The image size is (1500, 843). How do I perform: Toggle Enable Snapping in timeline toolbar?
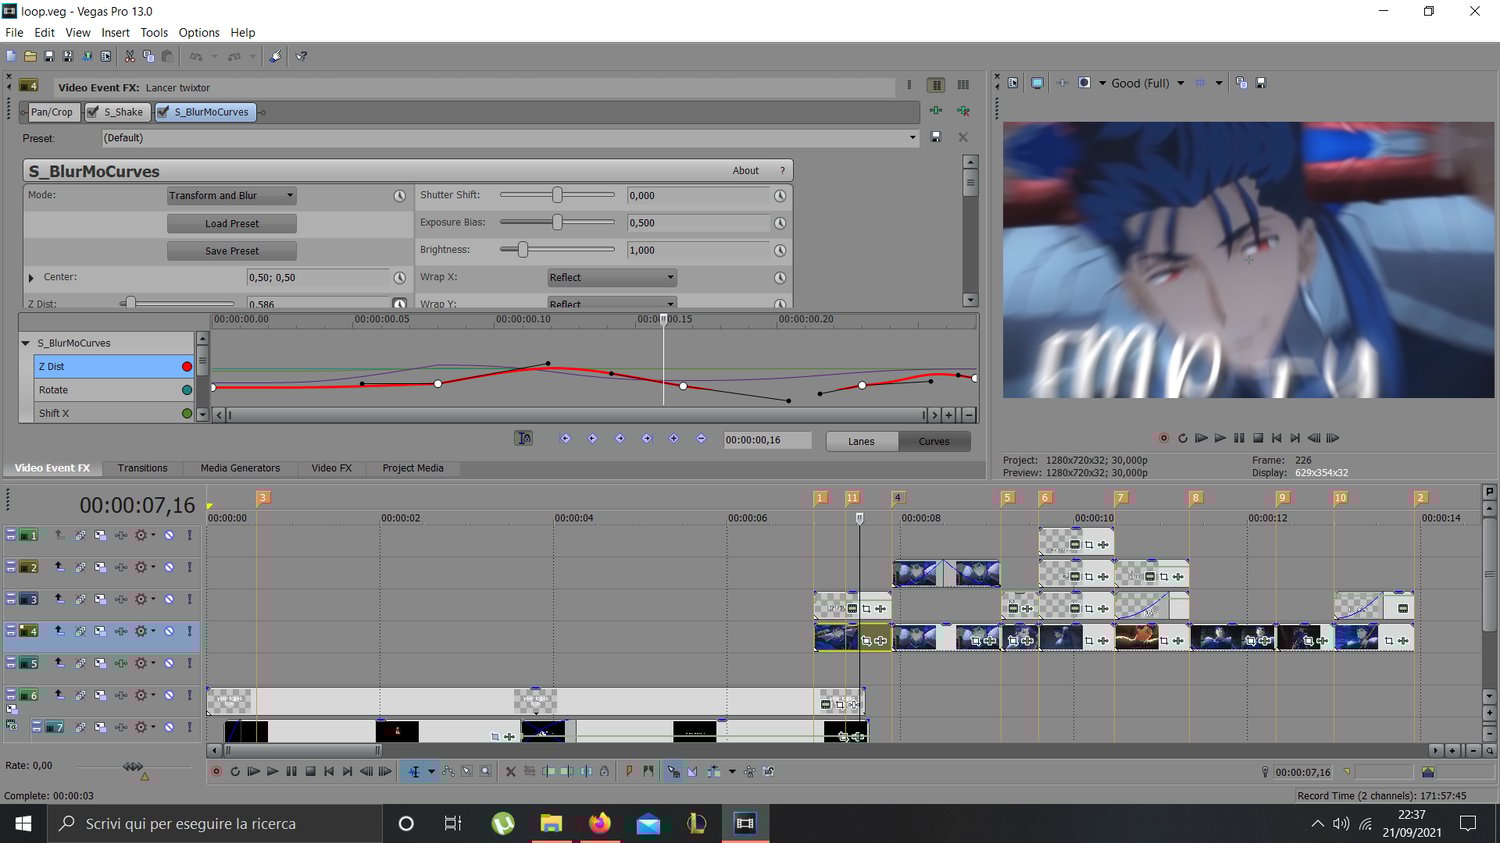673,771
